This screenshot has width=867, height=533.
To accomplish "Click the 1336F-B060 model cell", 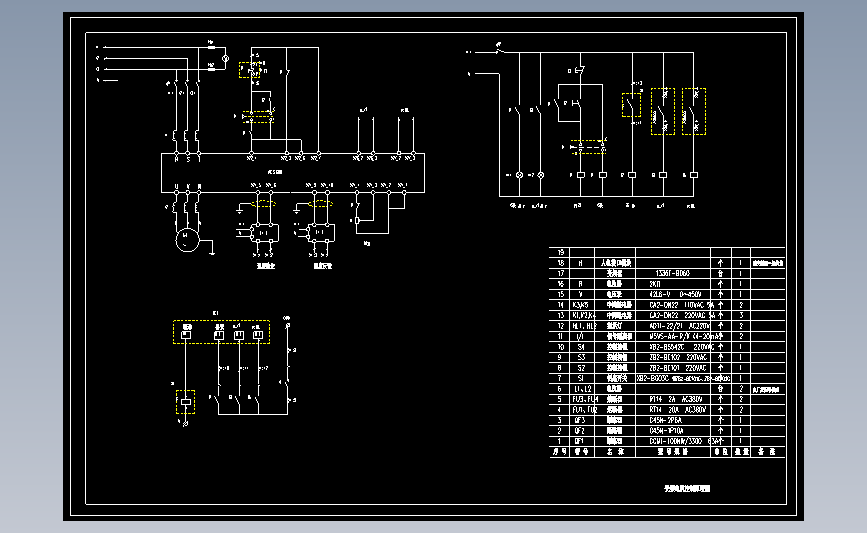I will pyautogui.click(x=672, y=273).
